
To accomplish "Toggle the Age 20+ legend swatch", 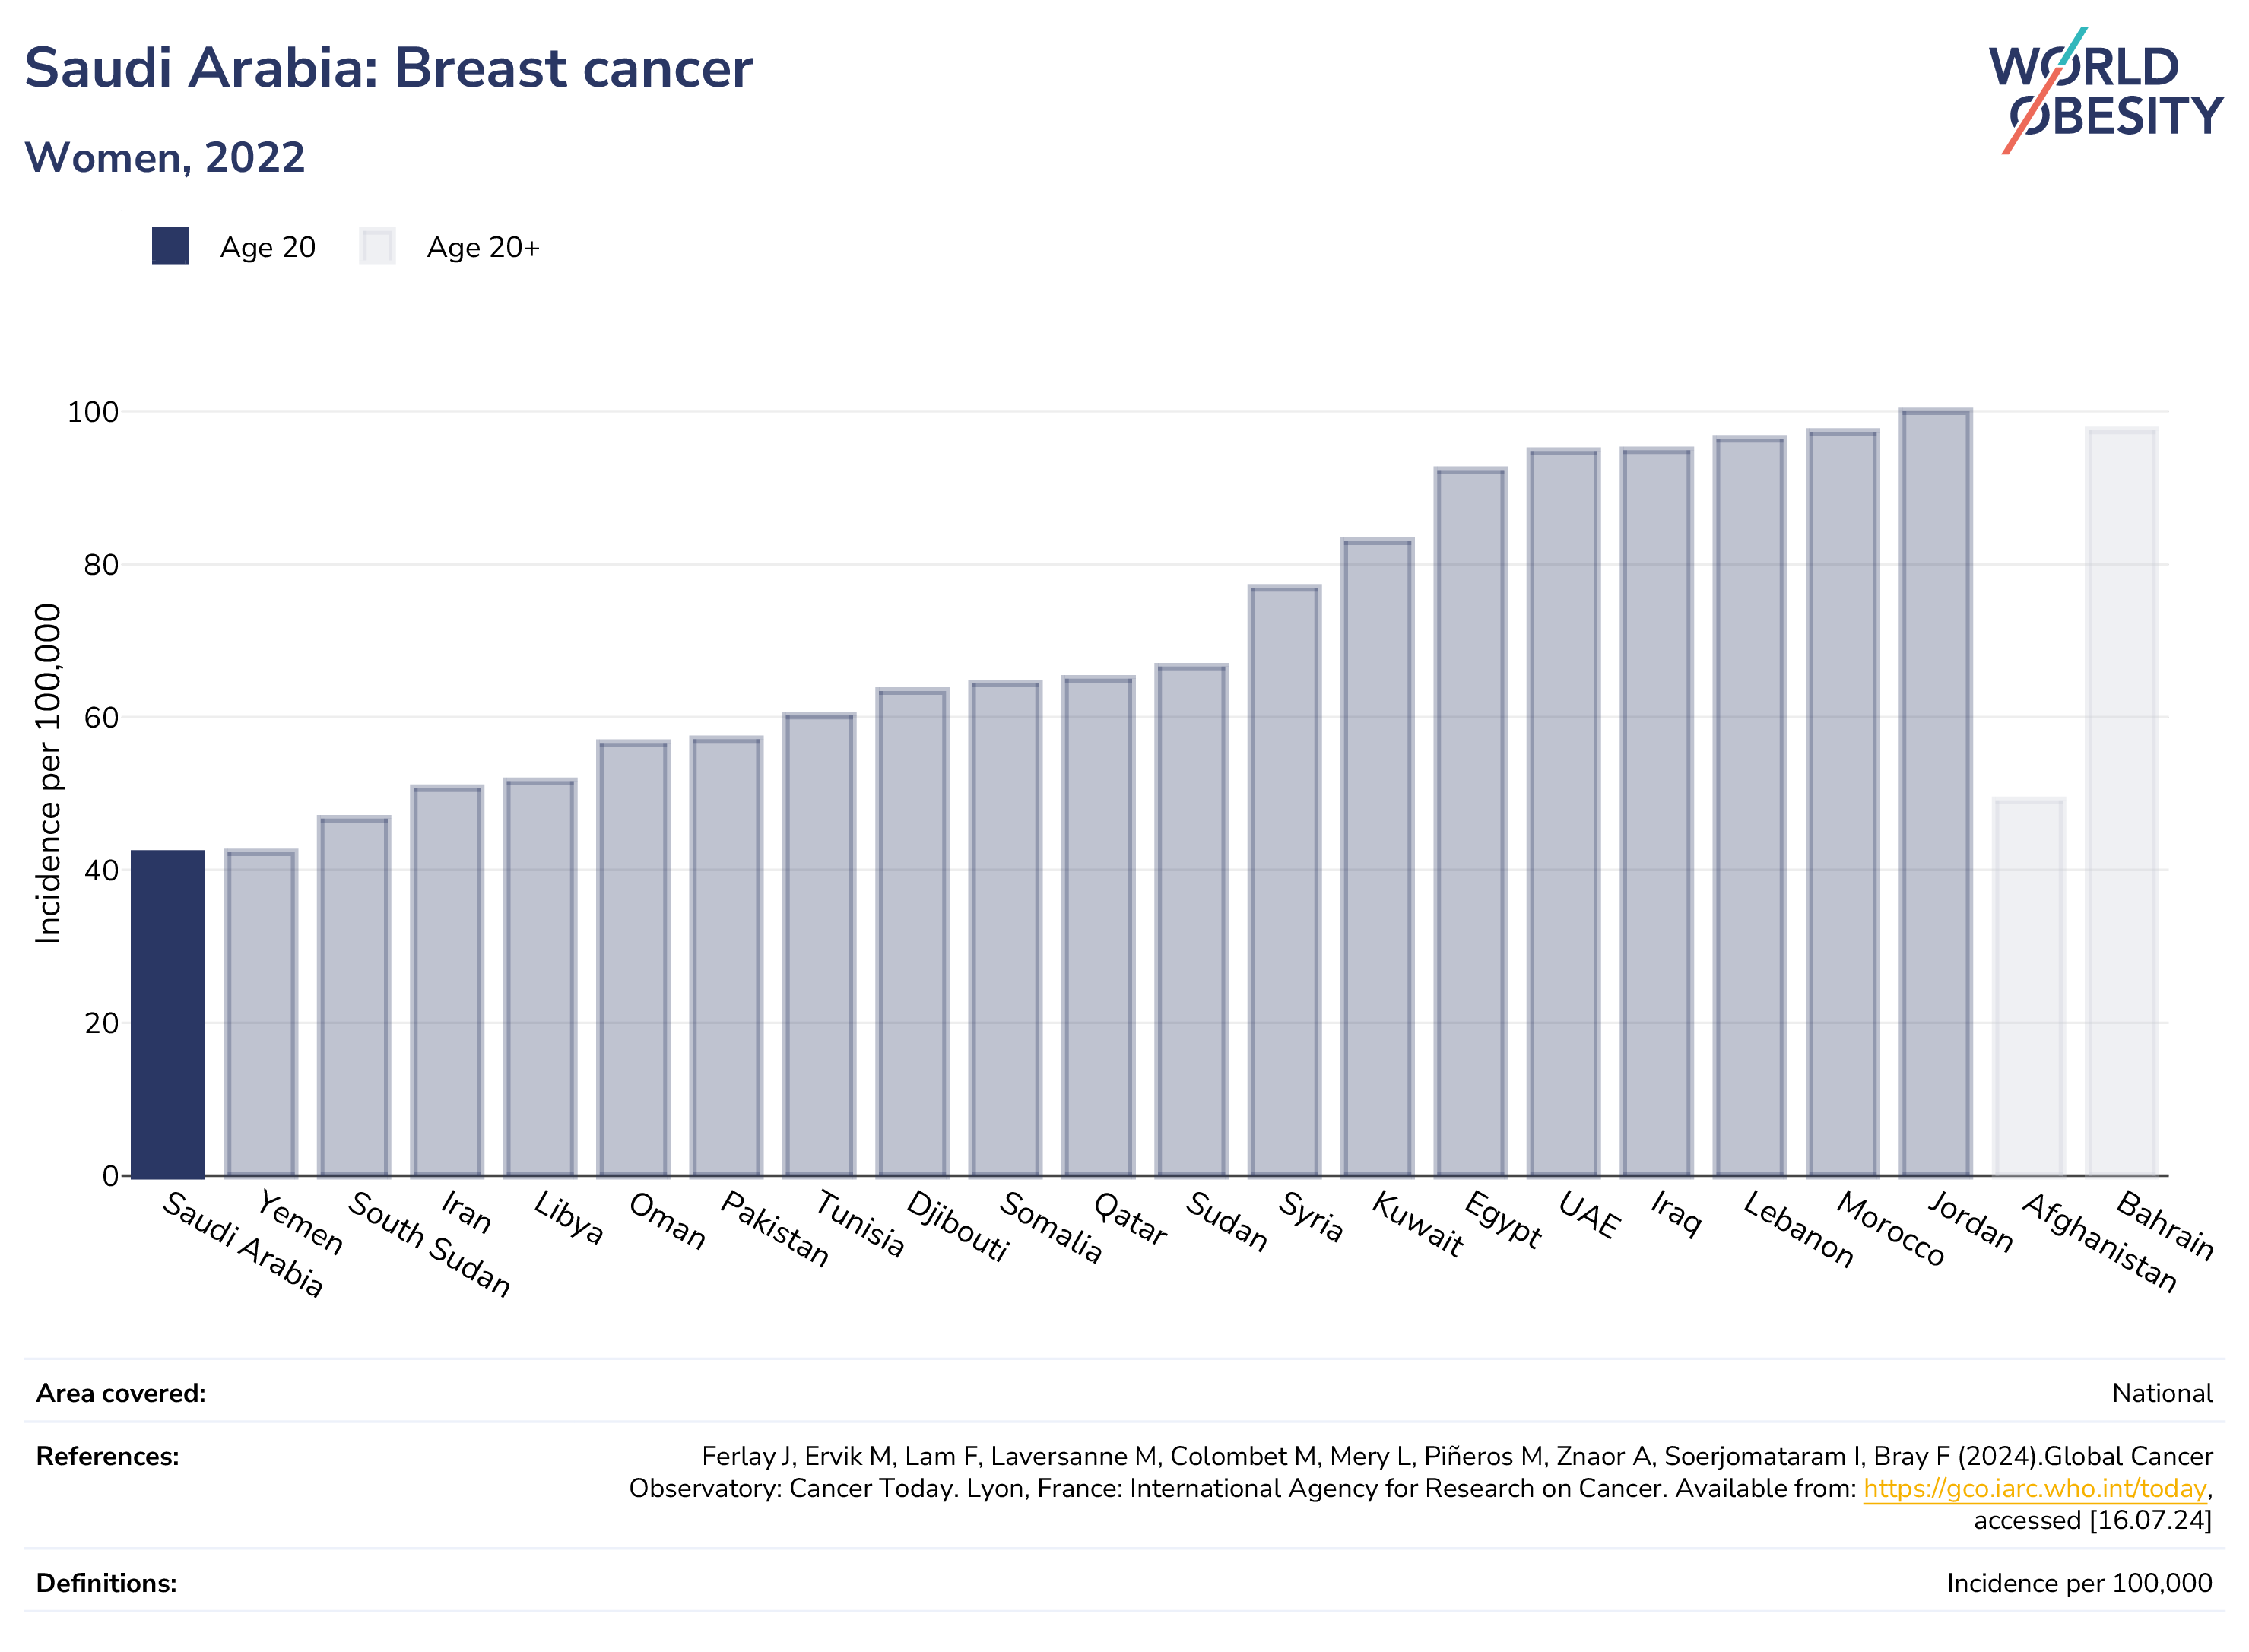I will point(377,246).
